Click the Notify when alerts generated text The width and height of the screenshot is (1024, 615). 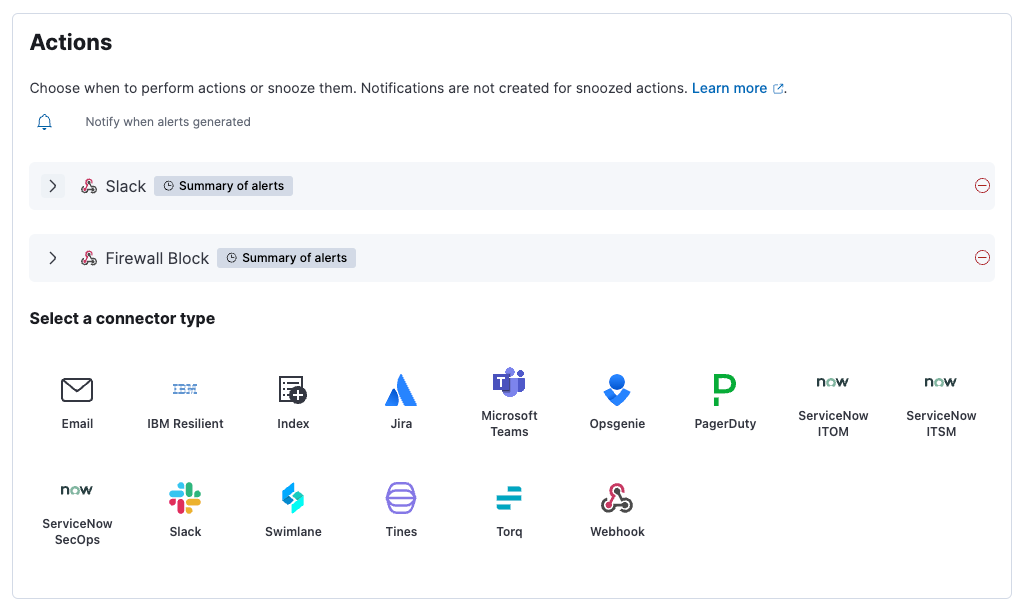[168, 122]
